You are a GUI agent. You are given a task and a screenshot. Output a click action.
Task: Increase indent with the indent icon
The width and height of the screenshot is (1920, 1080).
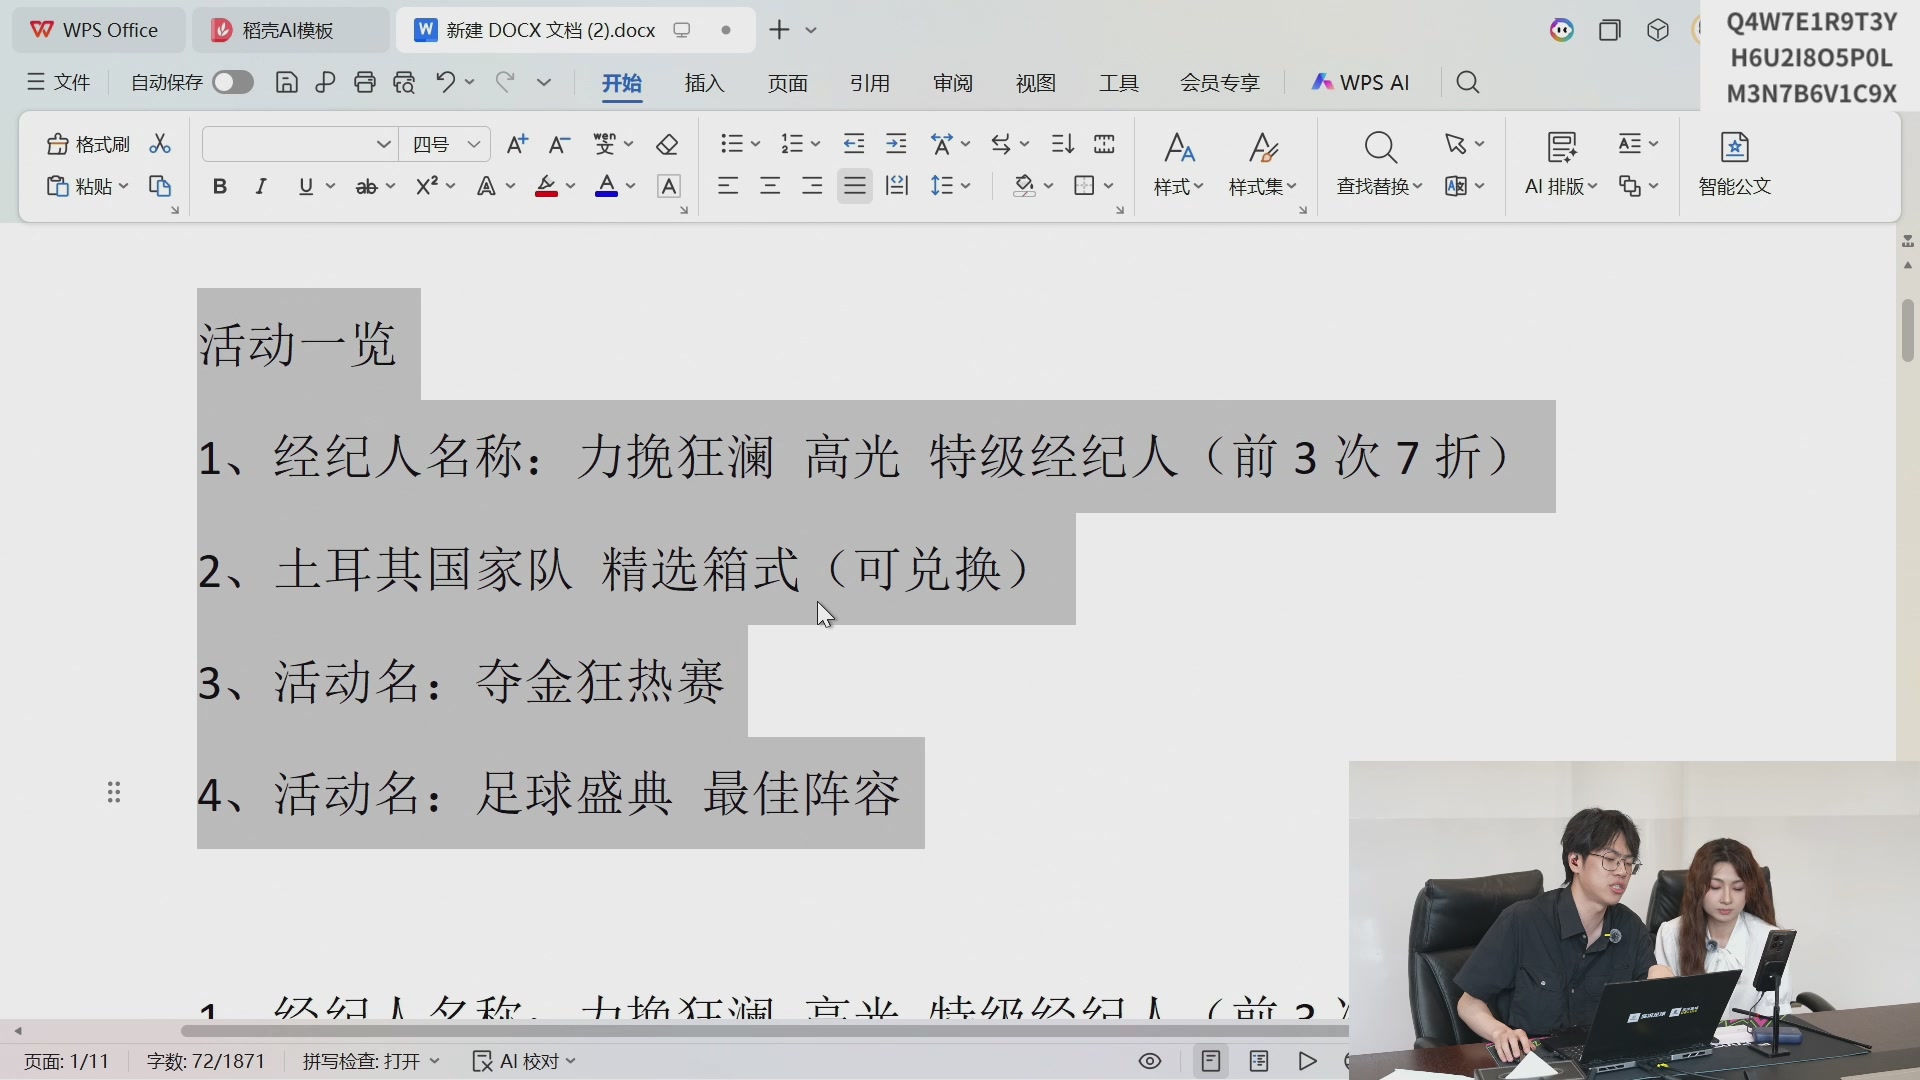pos(896,145)
